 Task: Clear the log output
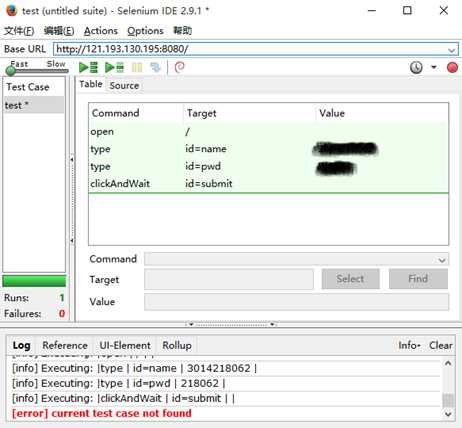click(x=441, y=345)
